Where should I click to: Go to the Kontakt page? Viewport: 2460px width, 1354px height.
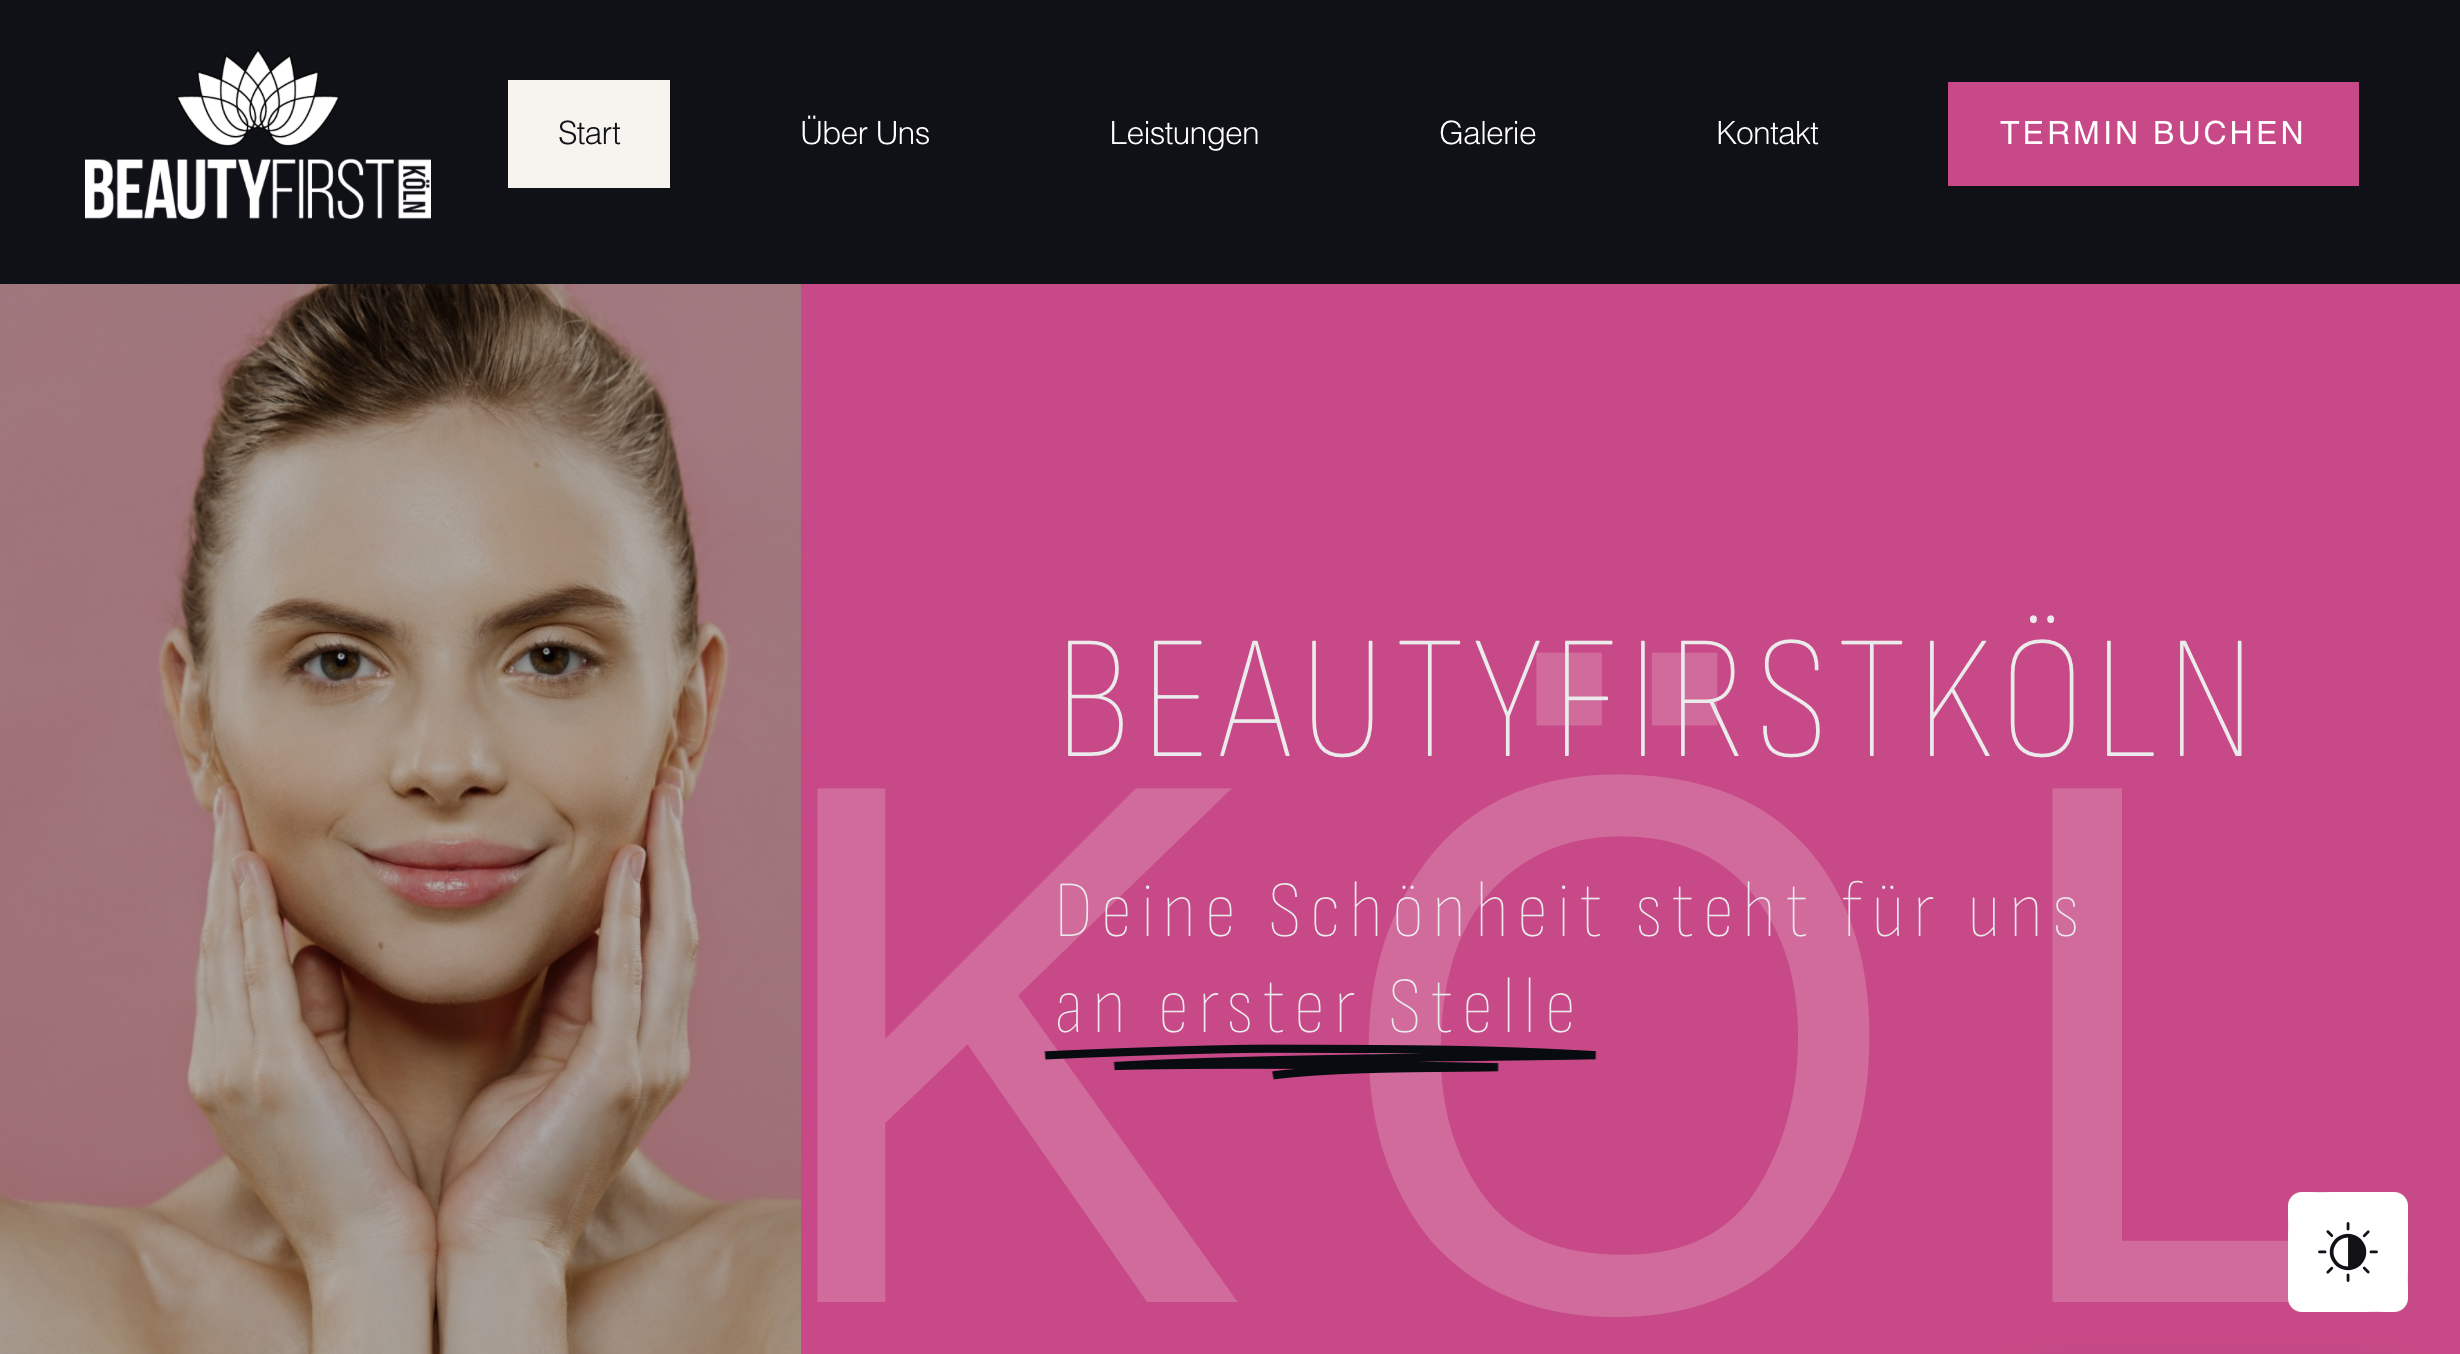tap(1768, 133)
